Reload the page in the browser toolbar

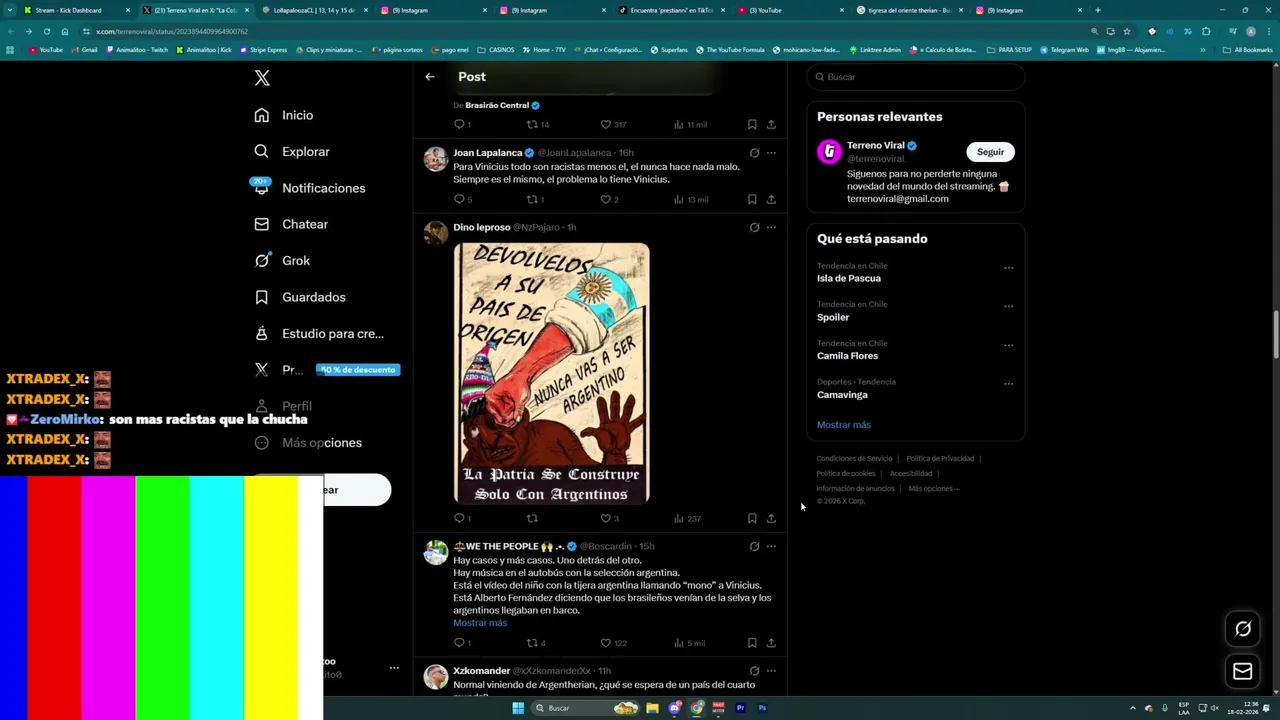(x=46, y=31)
